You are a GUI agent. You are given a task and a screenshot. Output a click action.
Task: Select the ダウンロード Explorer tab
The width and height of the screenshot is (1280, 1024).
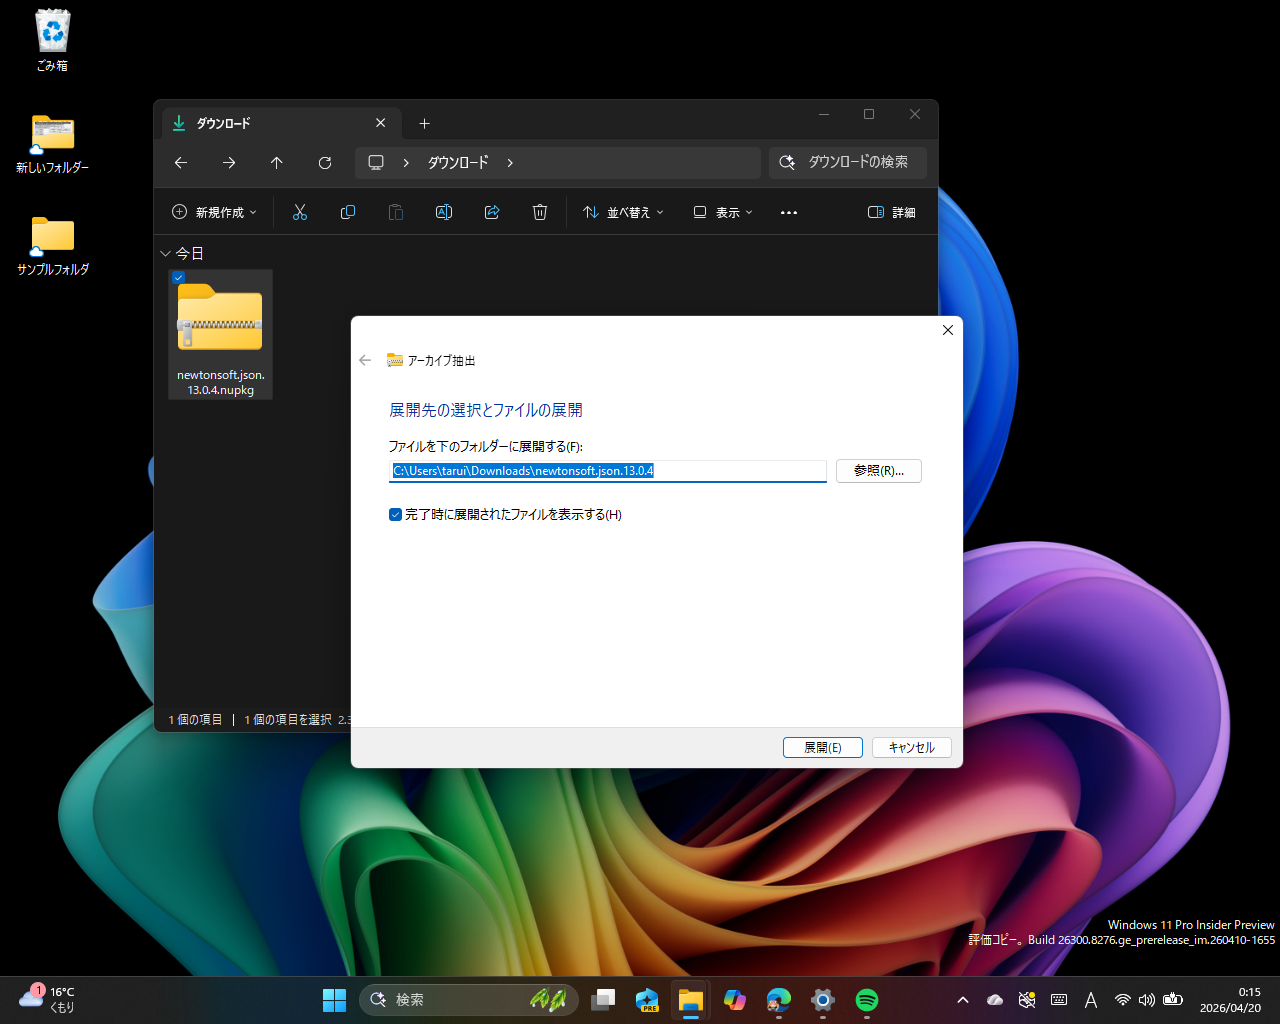[282, 123]
